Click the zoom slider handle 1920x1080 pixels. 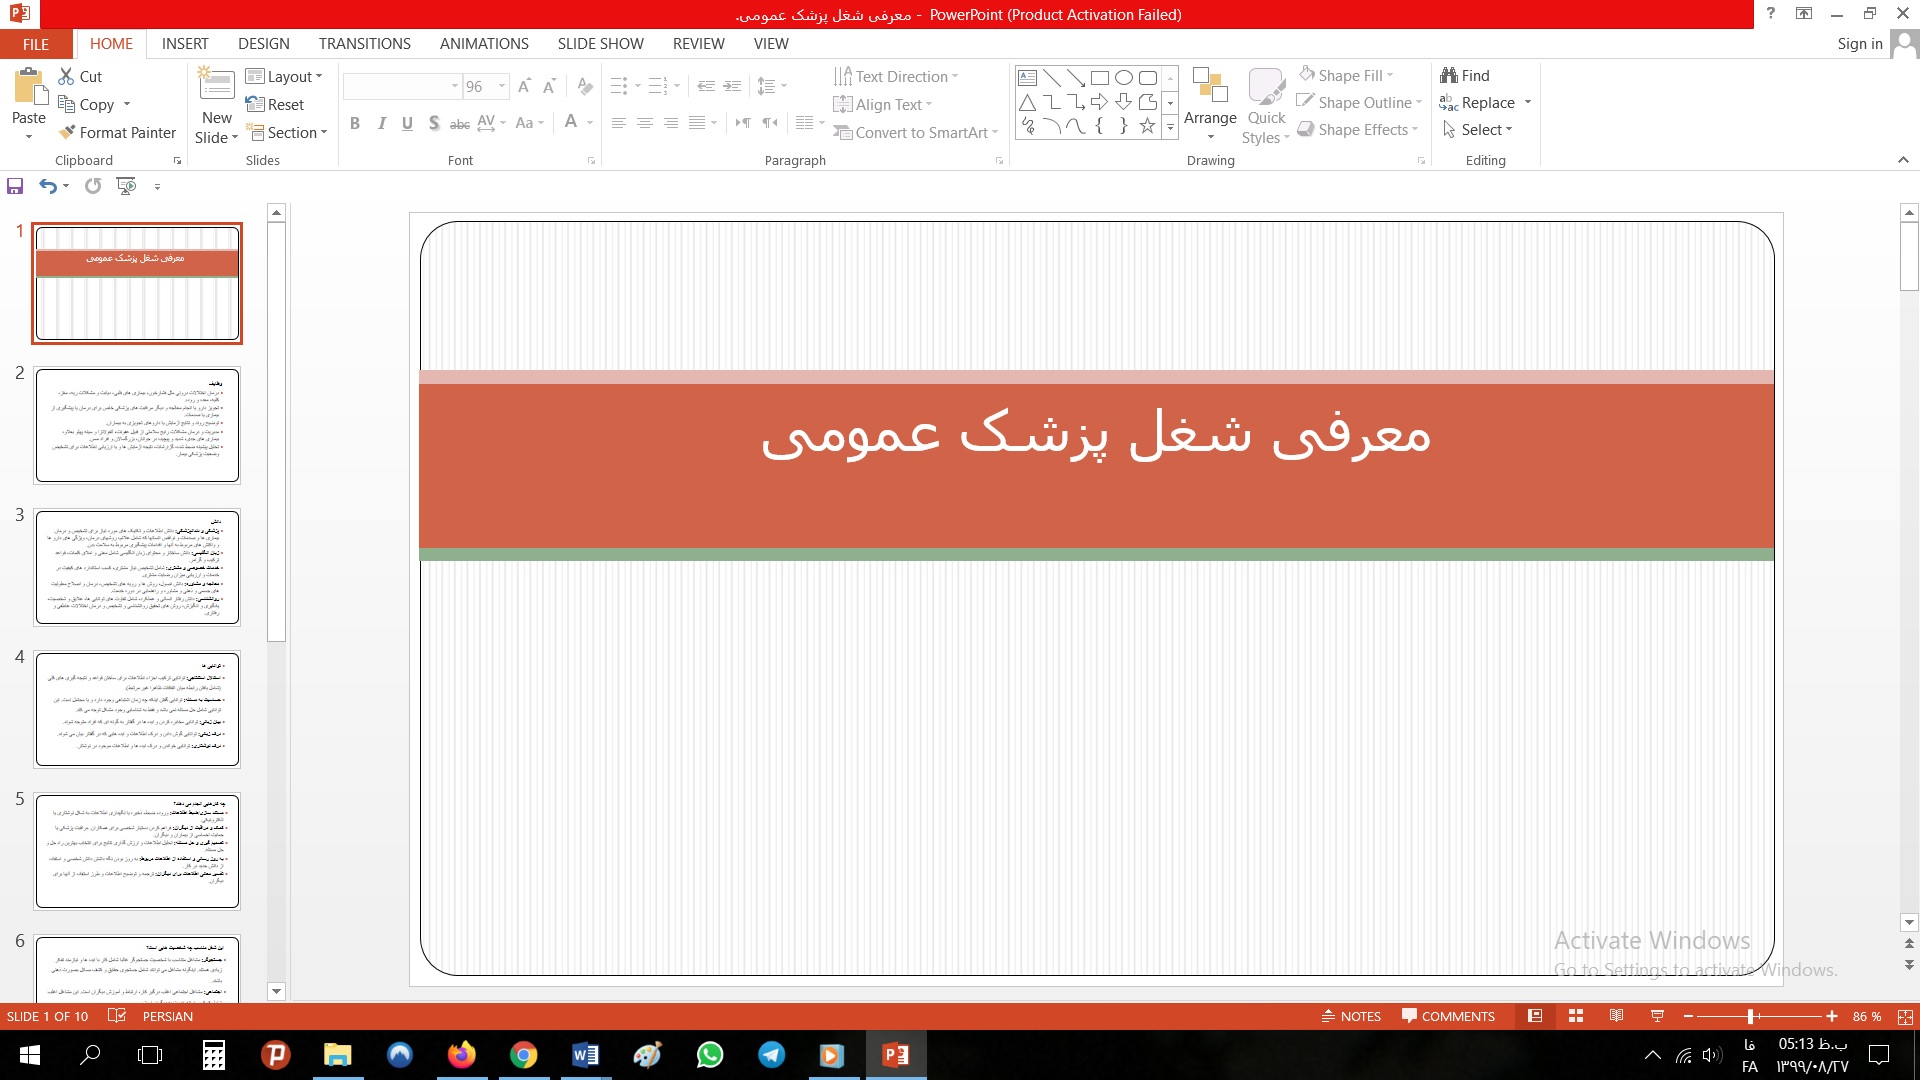1750,1016
